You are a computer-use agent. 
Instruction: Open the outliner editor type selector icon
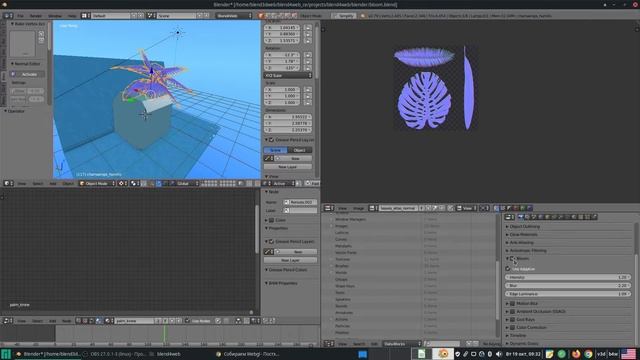tap(329, 344)
